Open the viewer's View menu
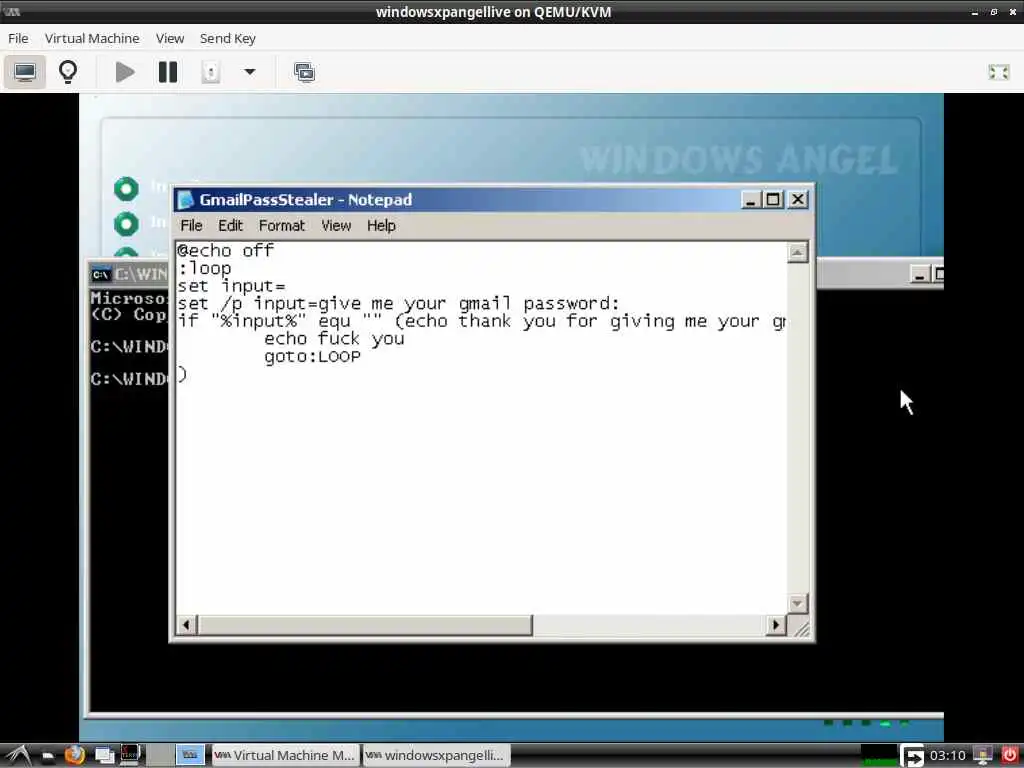The width and height of the screenshot is (1024, 768). coord(170,39)
